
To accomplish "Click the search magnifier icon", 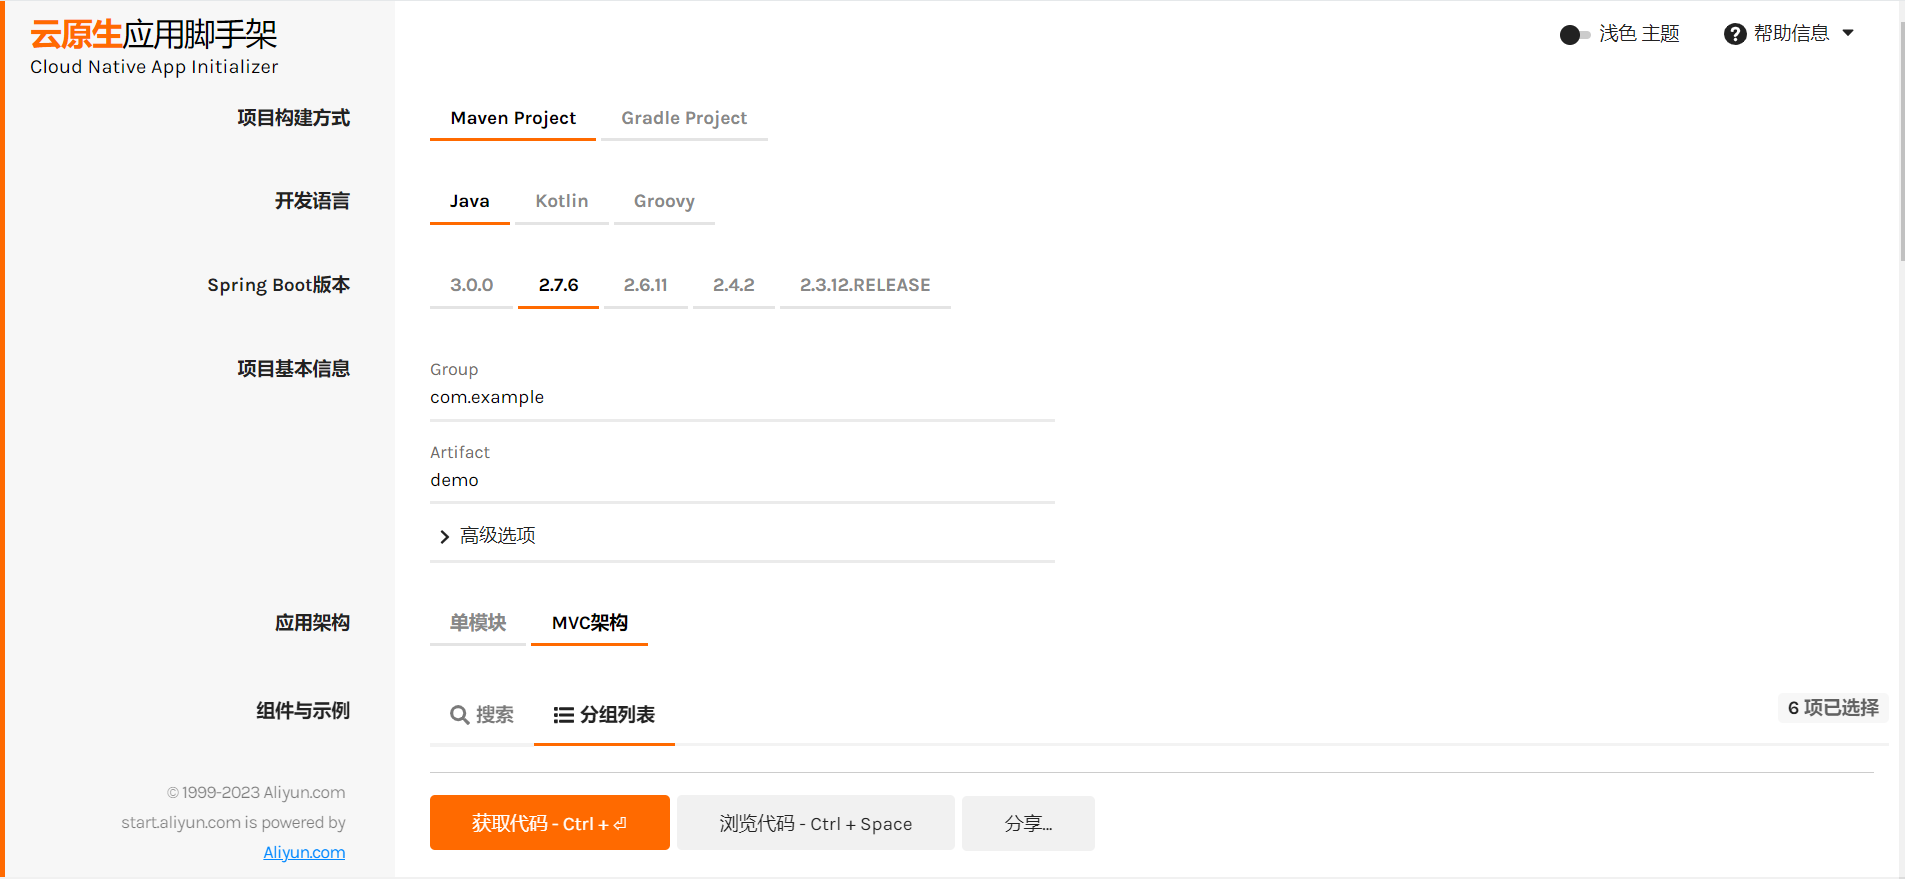I will point(460,715).
